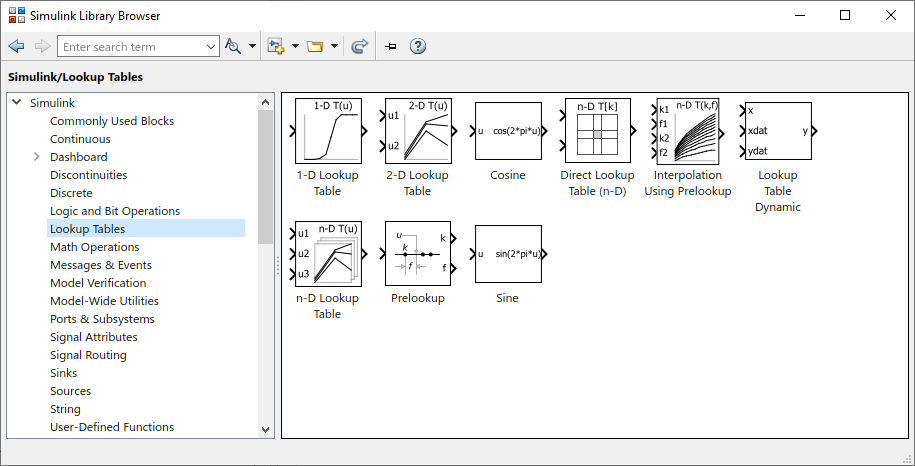
Task: Click the Discontinuities library entry
Action: tap(89, 175)
